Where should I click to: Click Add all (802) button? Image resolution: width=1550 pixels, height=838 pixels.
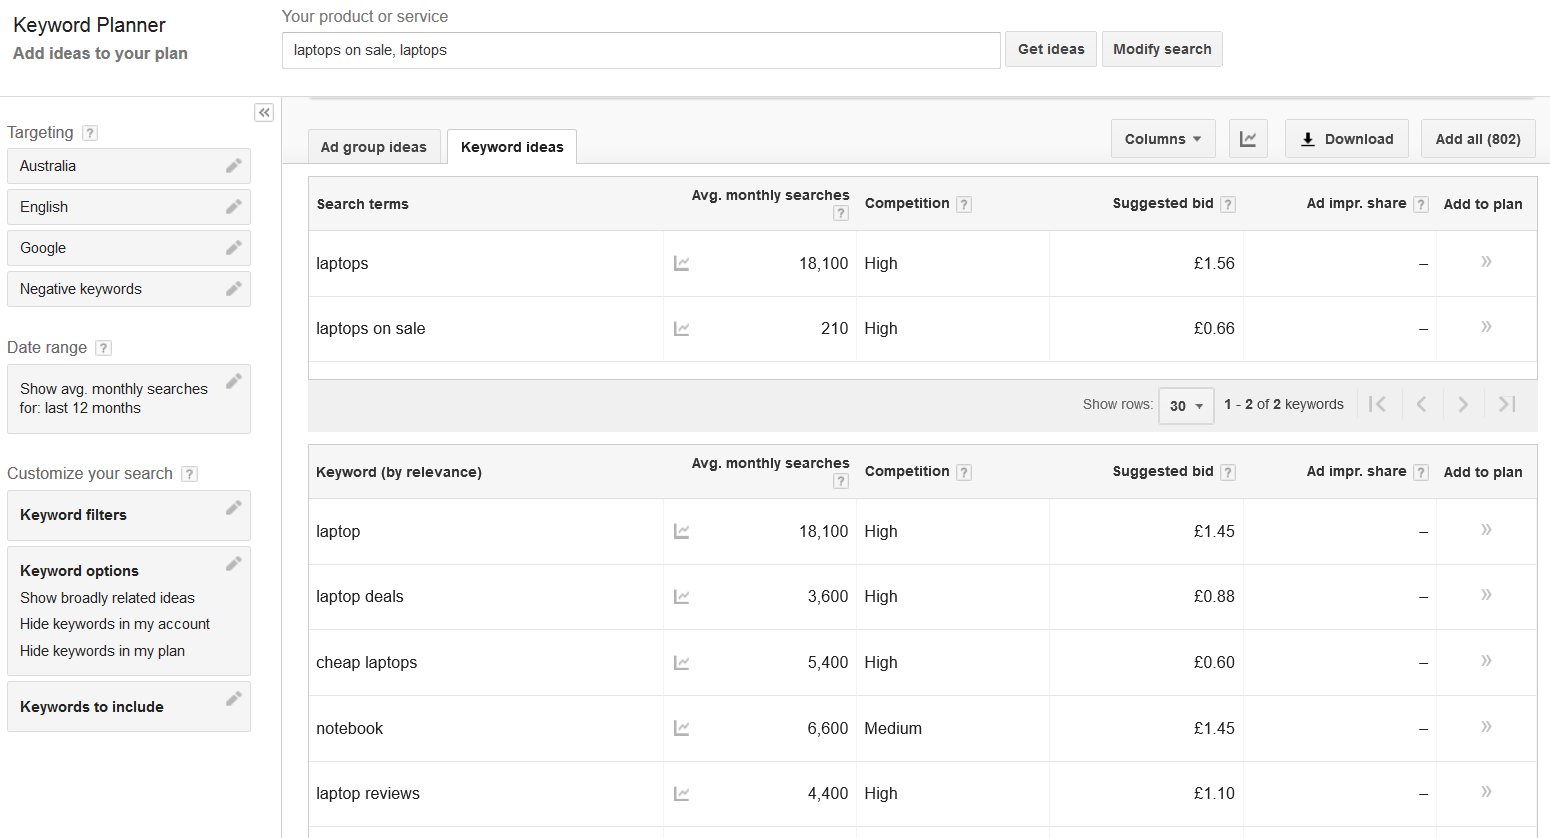[1477, 139]
